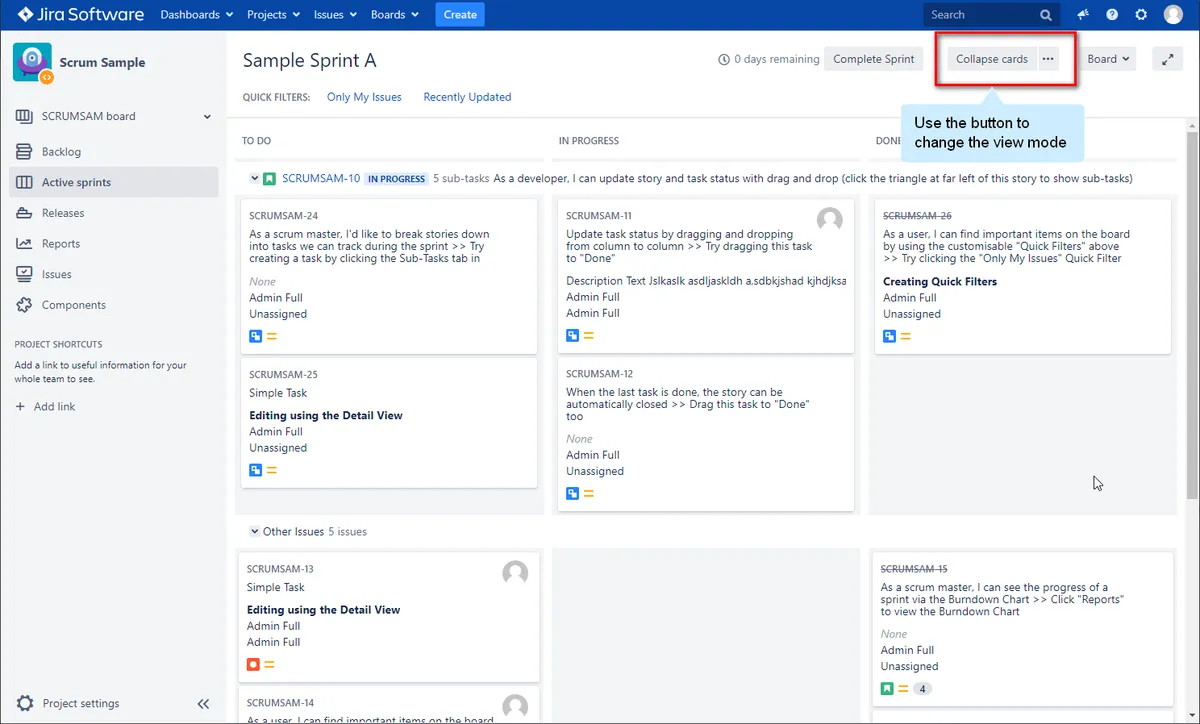The height and width of the screenshot is (724, 1200).
Task: Open the help question mark icon
Action: (x=1112, y=15)
